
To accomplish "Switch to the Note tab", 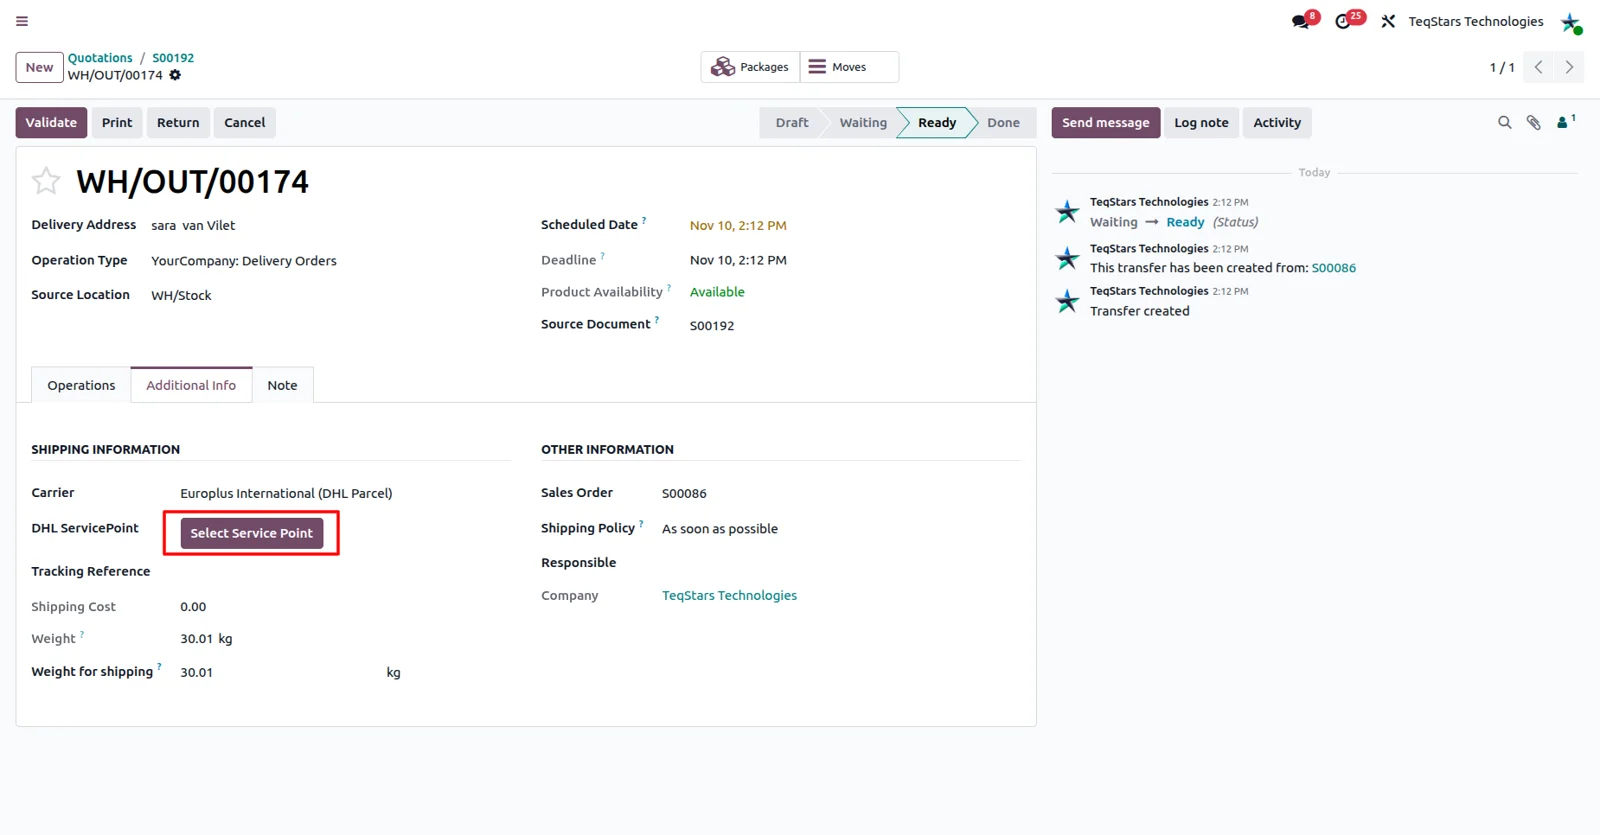I will click(282, 385).
